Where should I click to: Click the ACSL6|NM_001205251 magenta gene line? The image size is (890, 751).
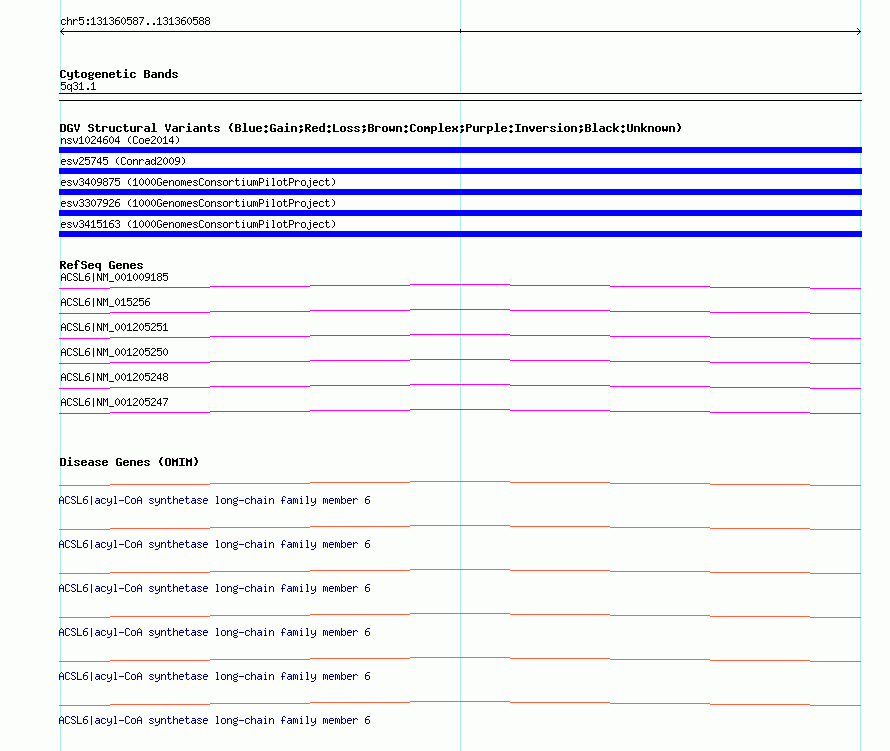(460, 336)
